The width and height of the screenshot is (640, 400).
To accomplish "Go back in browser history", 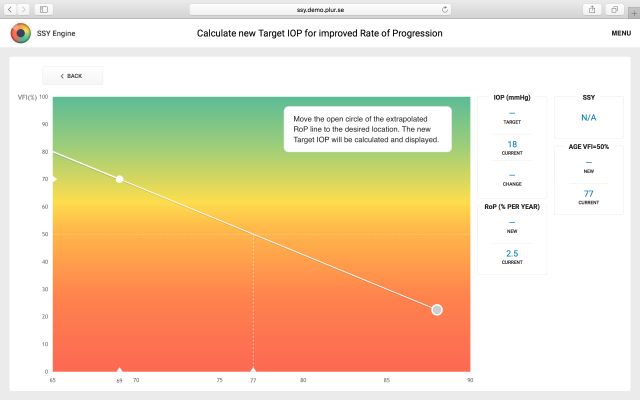I will [x=9, y=8].
